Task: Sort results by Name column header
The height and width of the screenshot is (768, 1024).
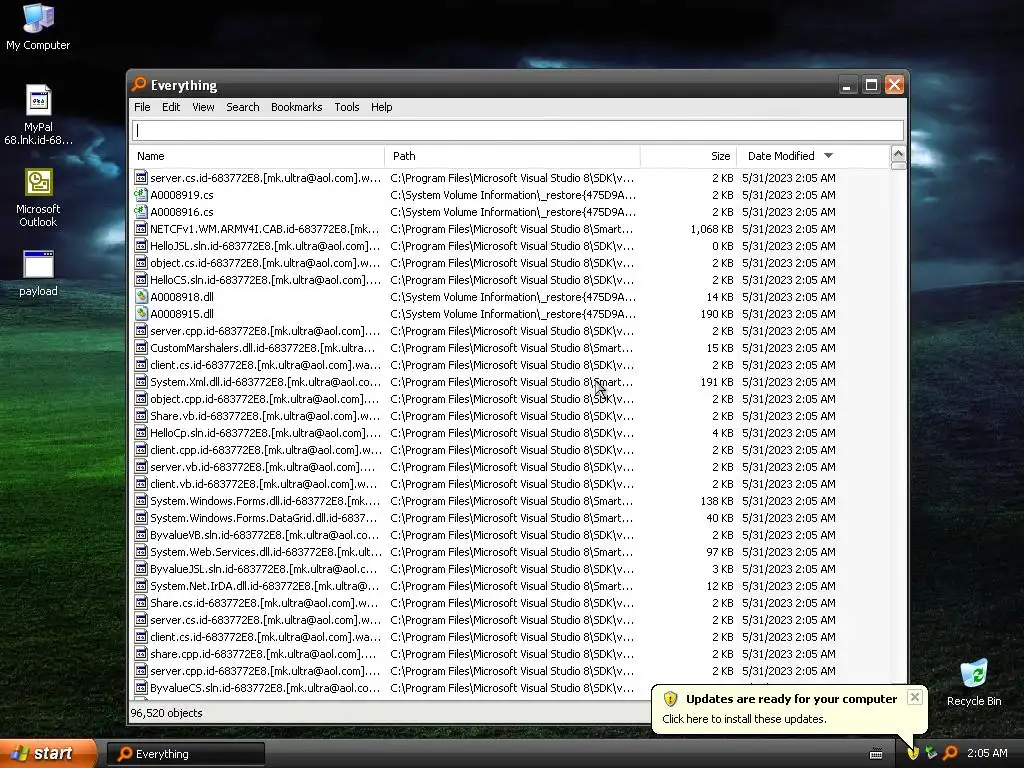Action: (257, 156)
